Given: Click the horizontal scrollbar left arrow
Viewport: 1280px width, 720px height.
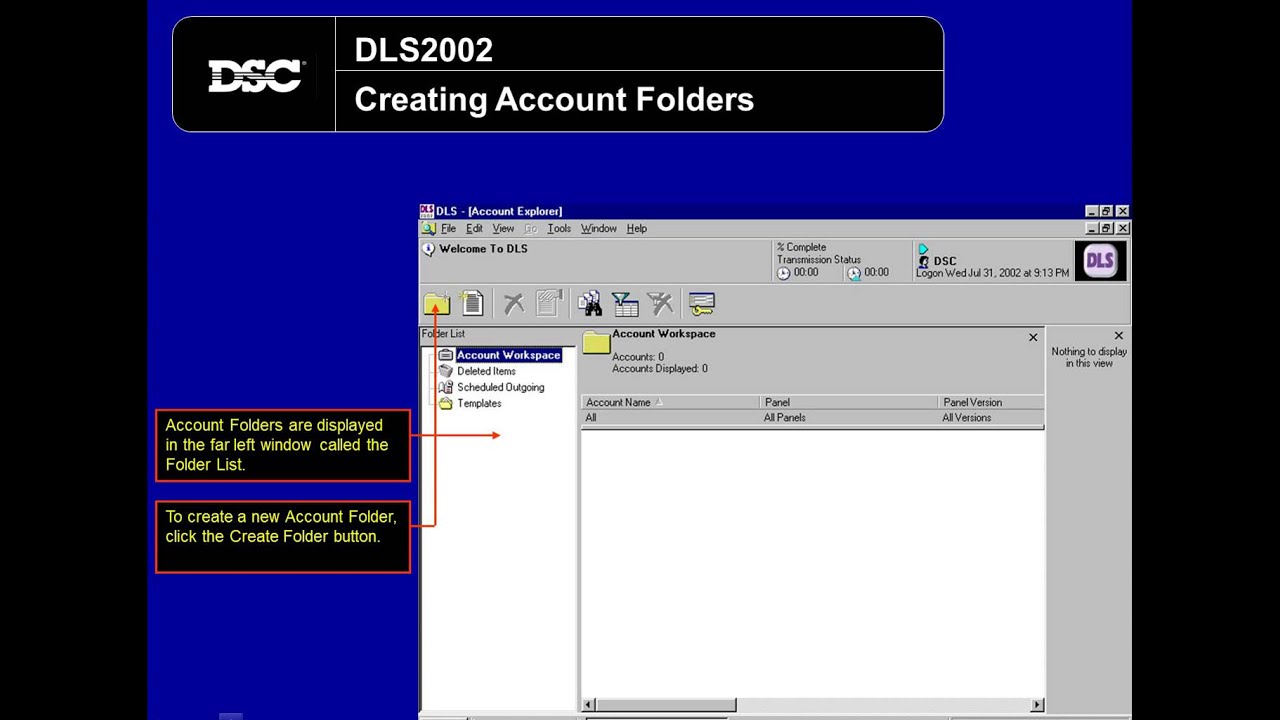Looking at the screenshot, I should click(588, 705).
